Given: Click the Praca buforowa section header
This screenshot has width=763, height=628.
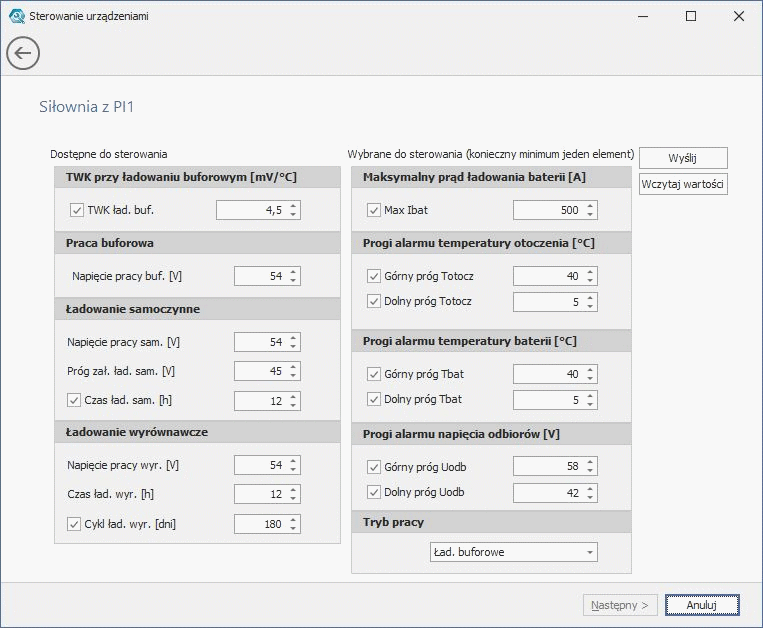Looking at the screenshot, I should pyautogui.click(x=198, y=243).
